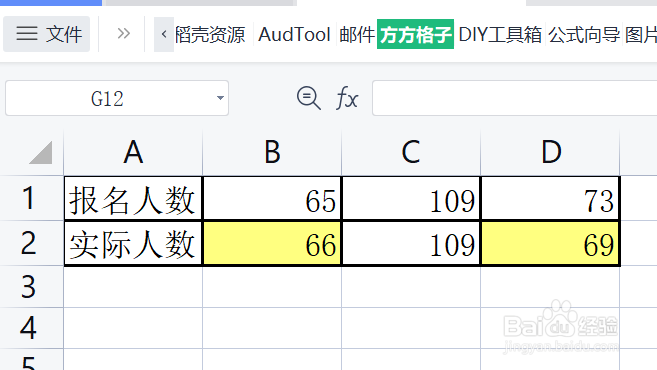
Task: Click the fx insert function icon
Action: click(347, 98)
